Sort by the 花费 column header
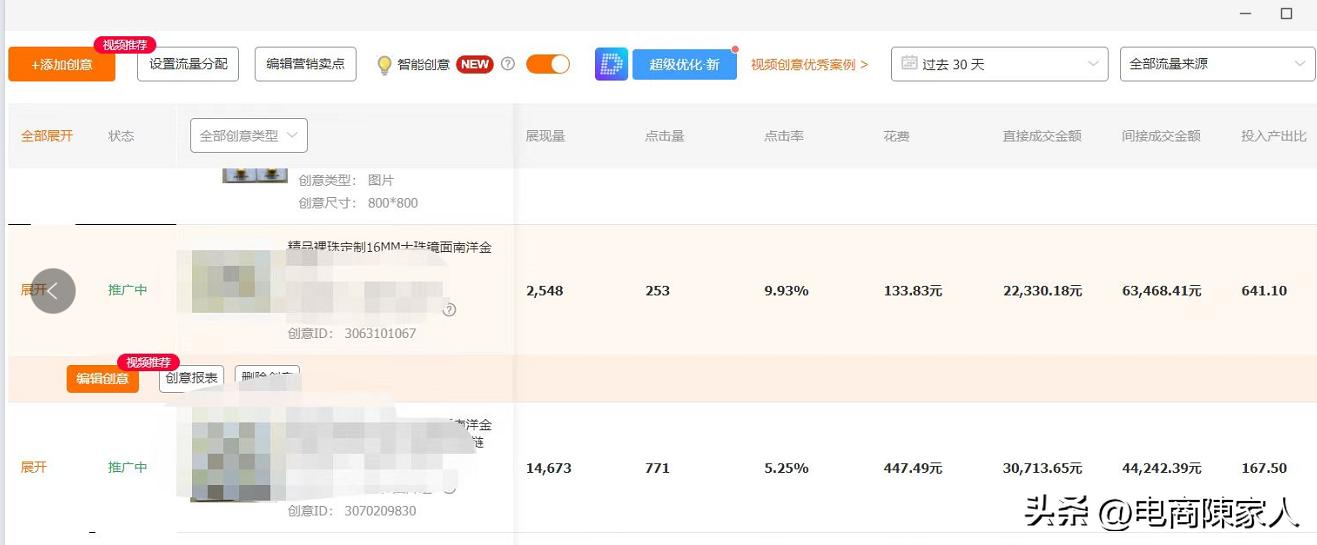 click(x=896, y=136)
